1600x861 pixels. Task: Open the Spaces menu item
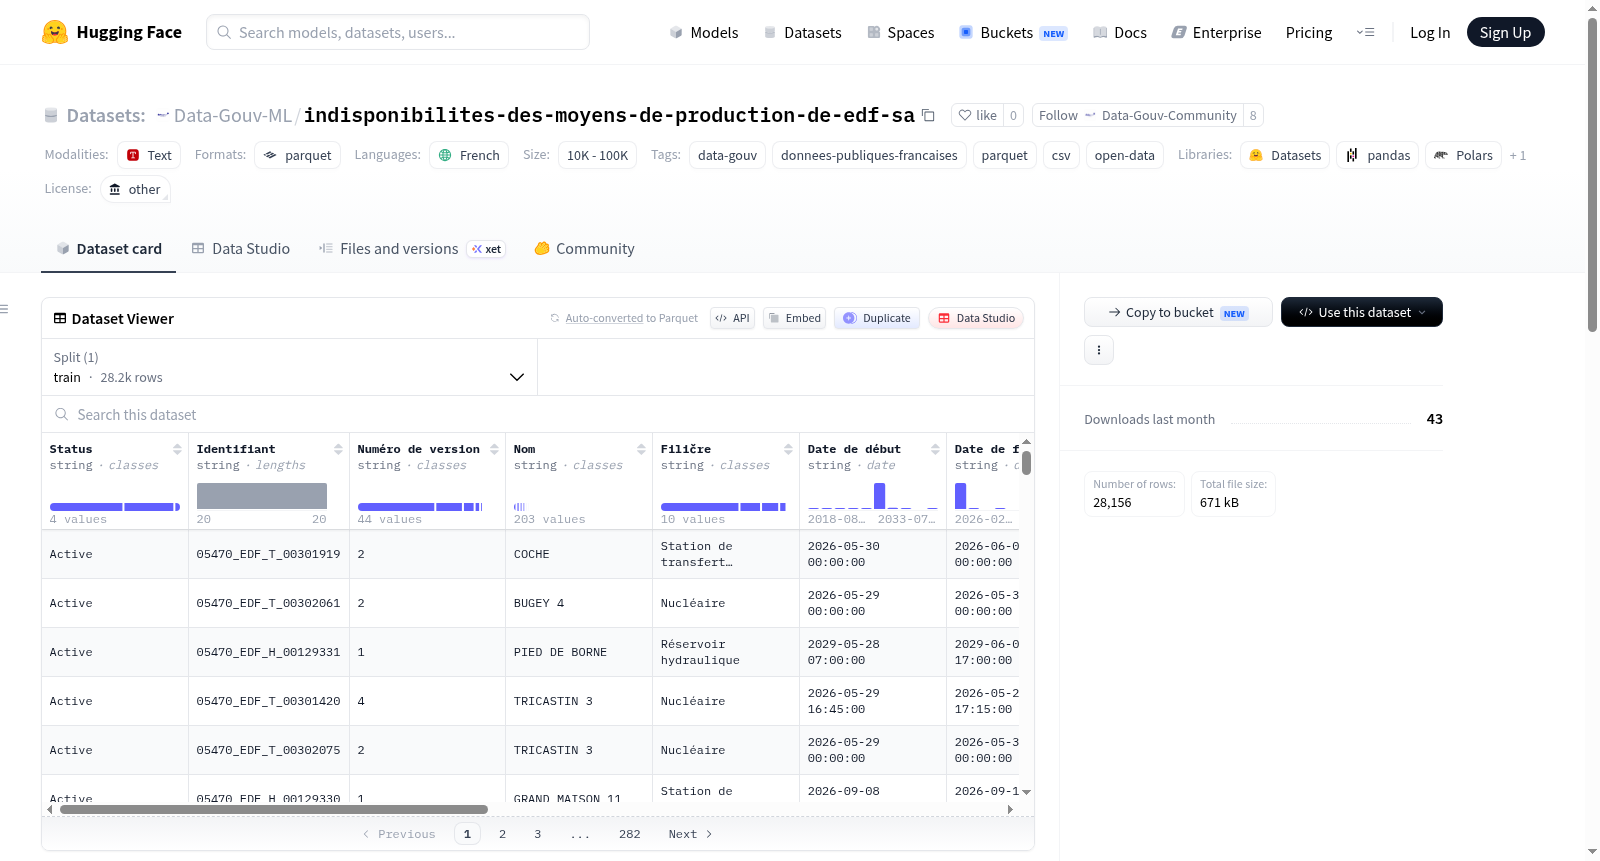pos(900,32)
